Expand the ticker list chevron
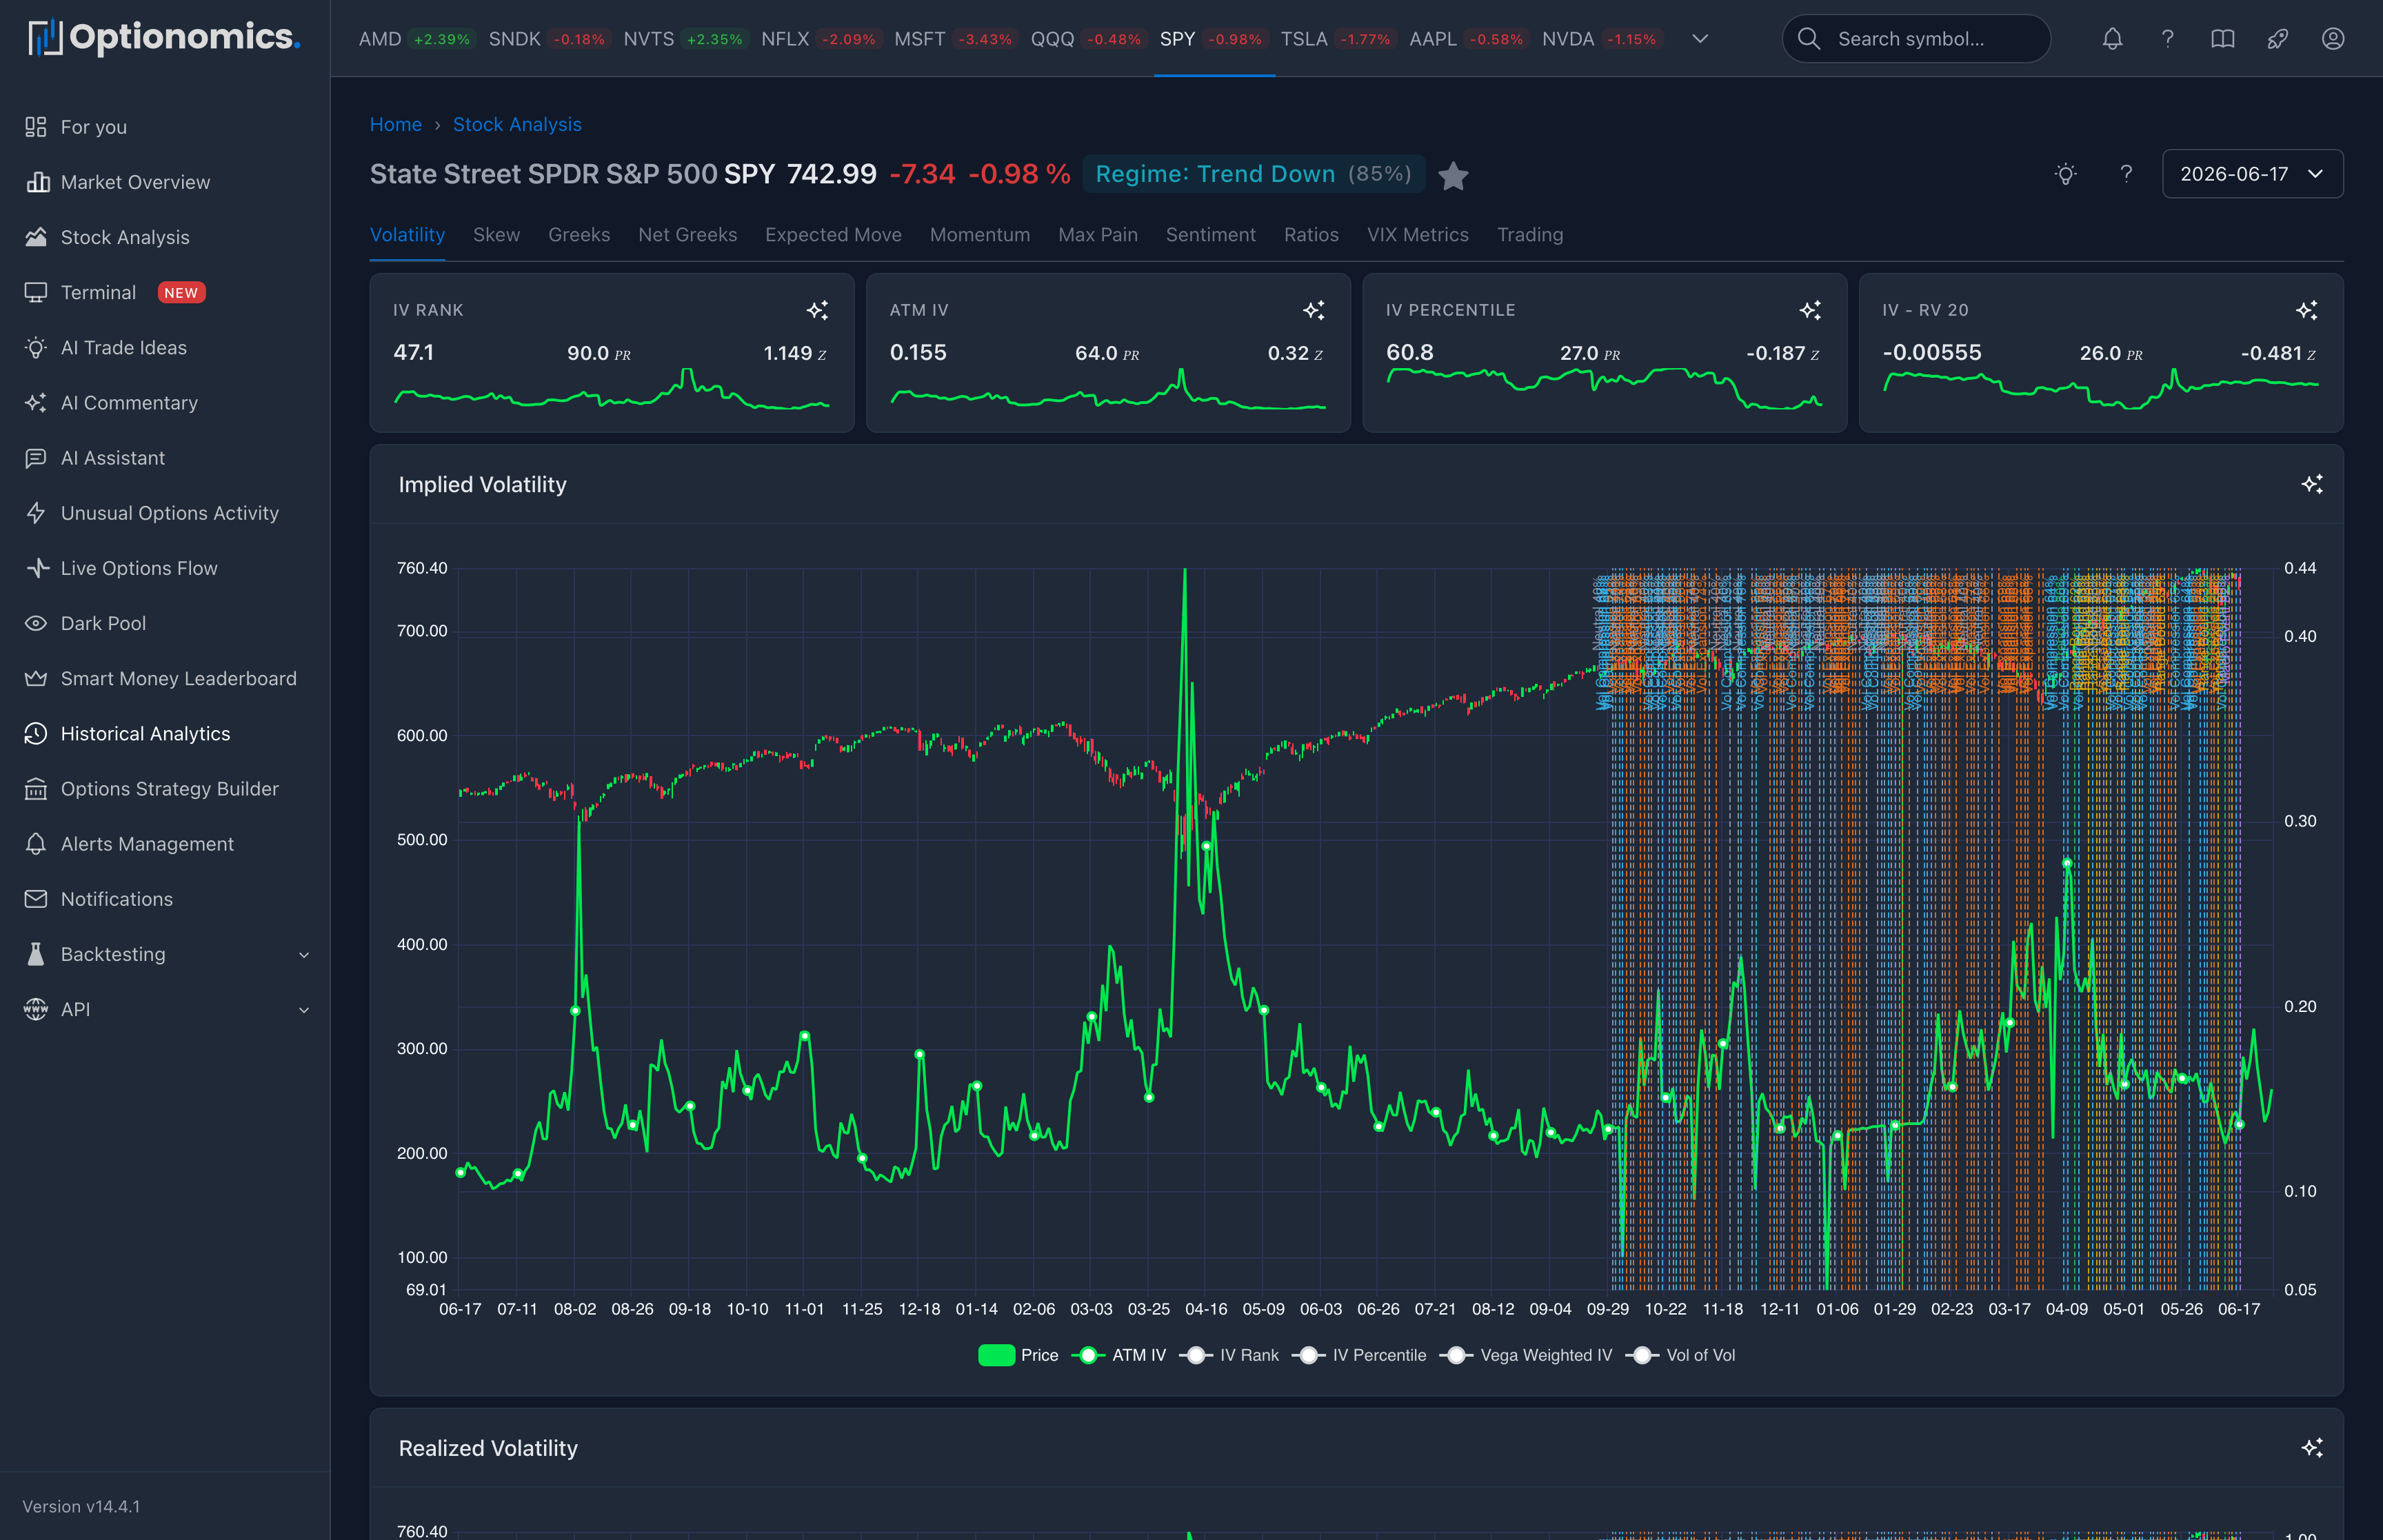 [x=1699, y=39]
